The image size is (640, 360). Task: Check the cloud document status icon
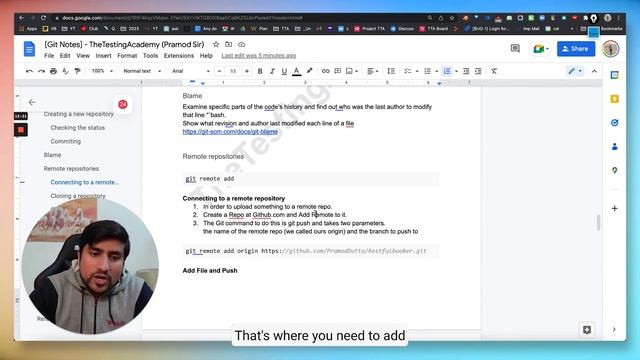242,44
